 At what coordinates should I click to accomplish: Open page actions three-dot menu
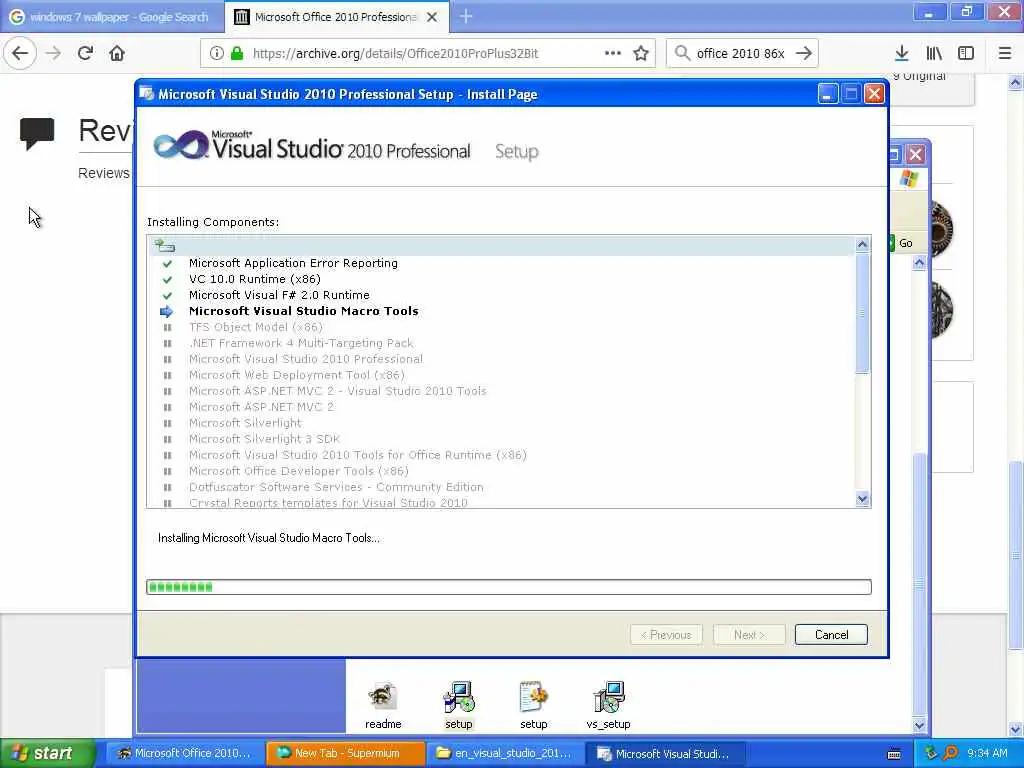(x=613, y=53)
